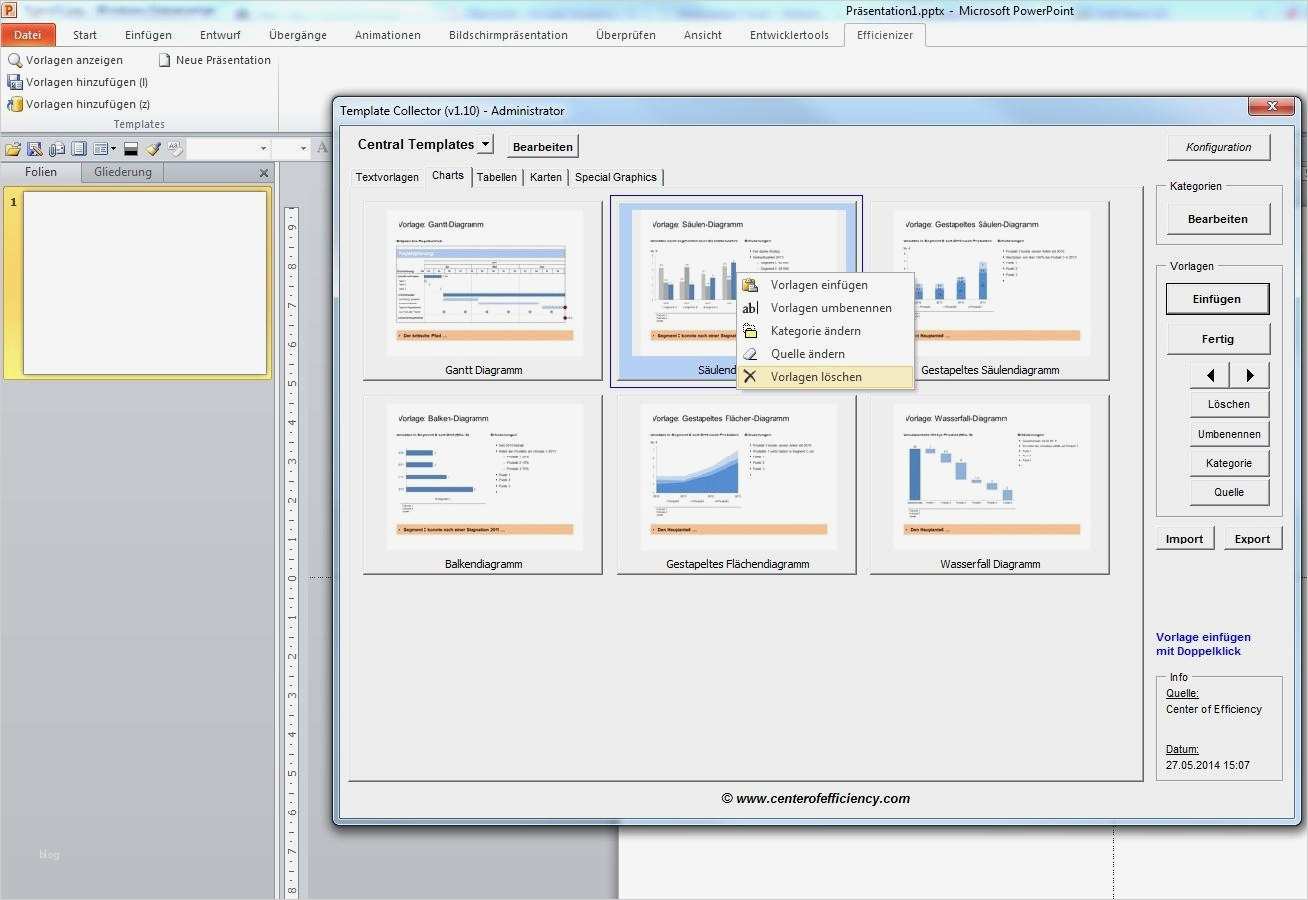Open the font name dropdown in quick toolbar
The width and height of the screenshot is (1308, 900).
[x=264, y=149]
